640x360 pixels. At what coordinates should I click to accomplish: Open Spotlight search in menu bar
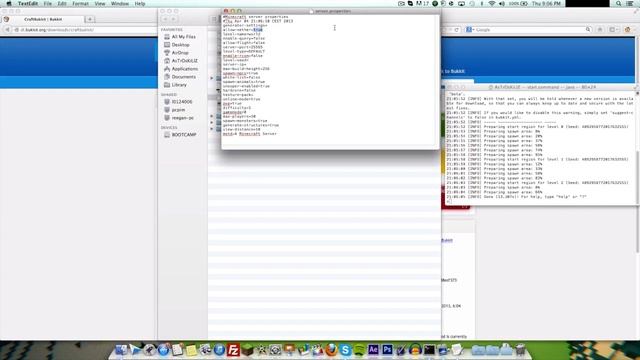(619, 4)
